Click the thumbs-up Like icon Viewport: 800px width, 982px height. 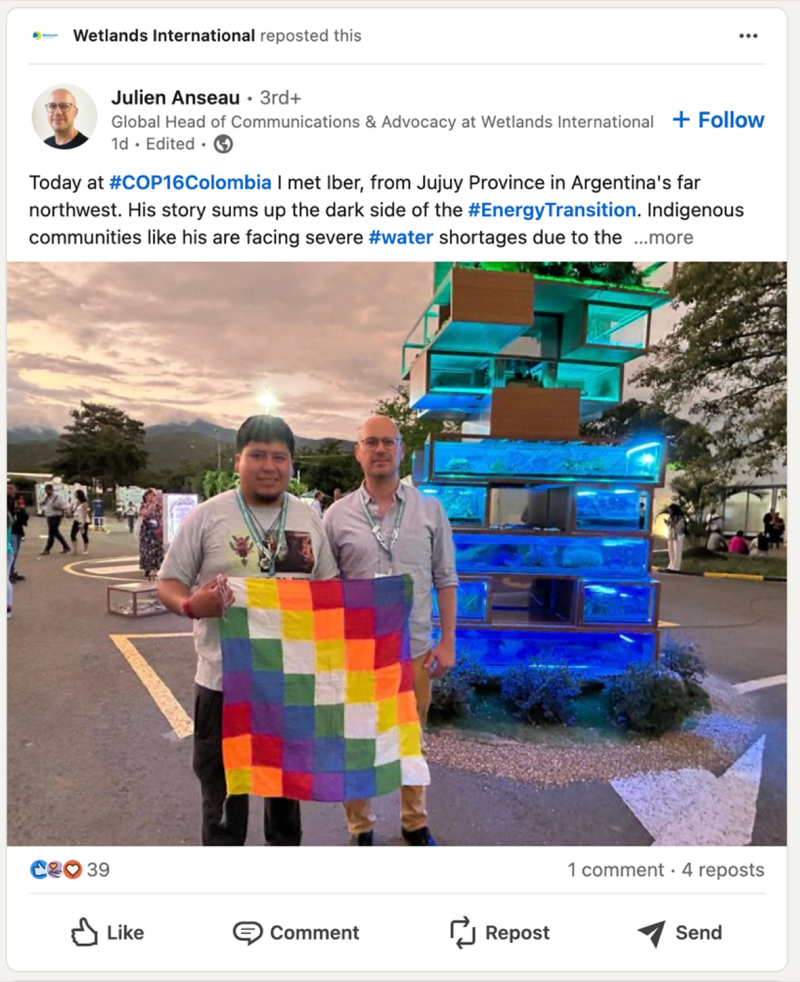(84, 932)
